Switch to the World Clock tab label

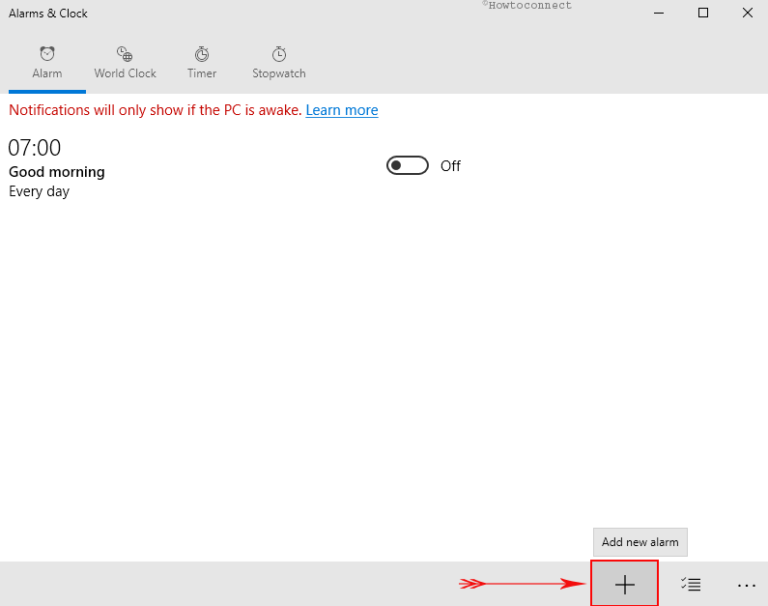click(x=125, y=74)
